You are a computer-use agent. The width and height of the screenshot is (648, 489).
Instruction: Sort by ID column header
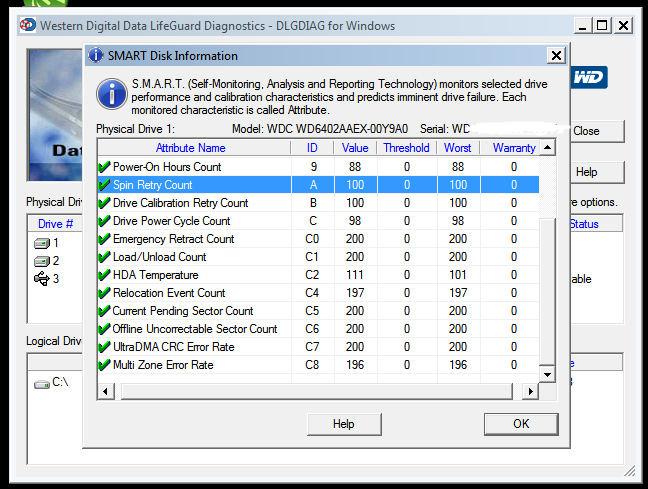312,148
